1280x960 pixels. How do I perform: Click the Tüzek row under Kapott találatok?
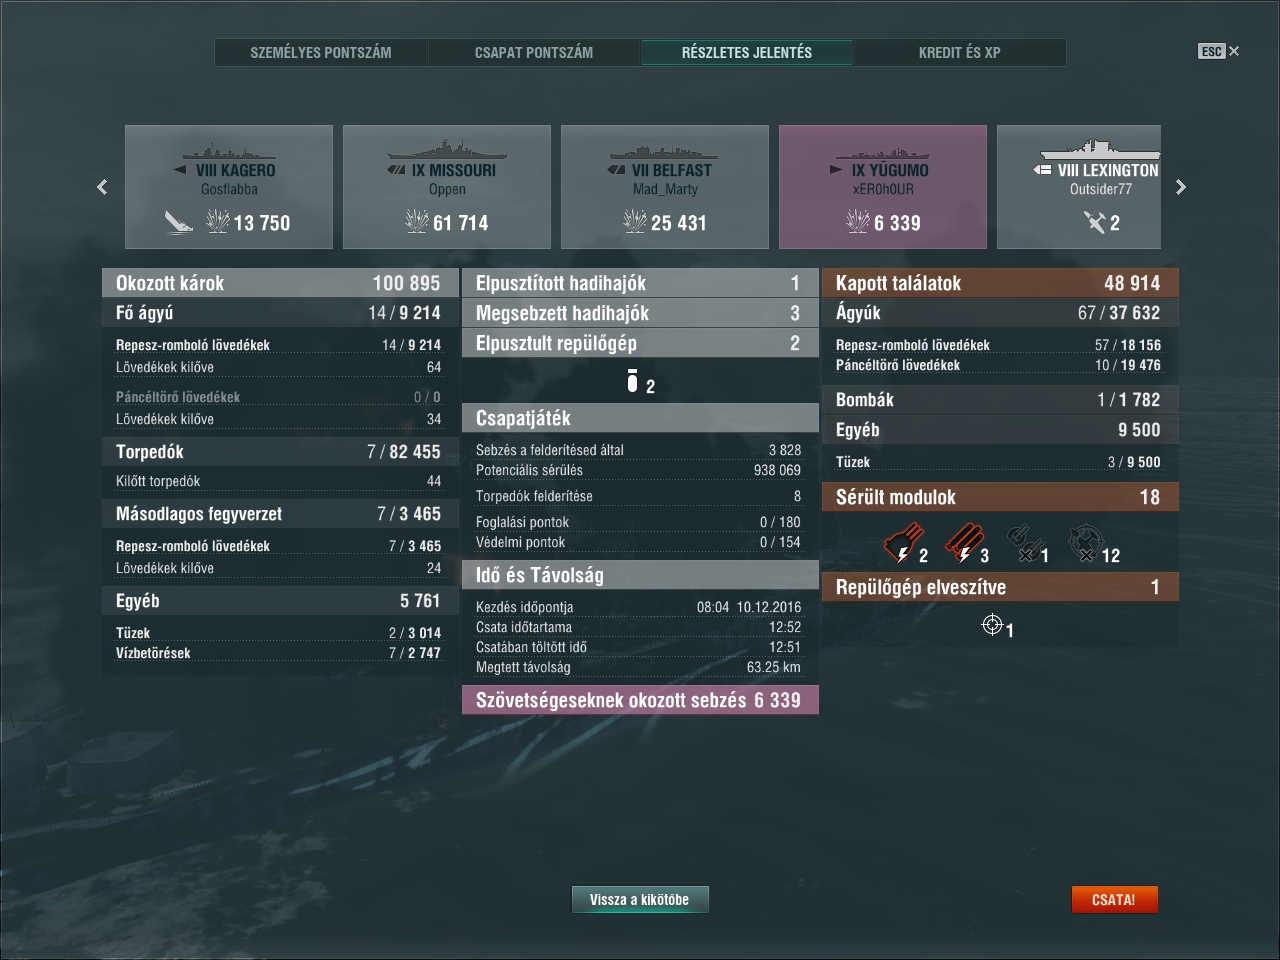coord(998,462)
